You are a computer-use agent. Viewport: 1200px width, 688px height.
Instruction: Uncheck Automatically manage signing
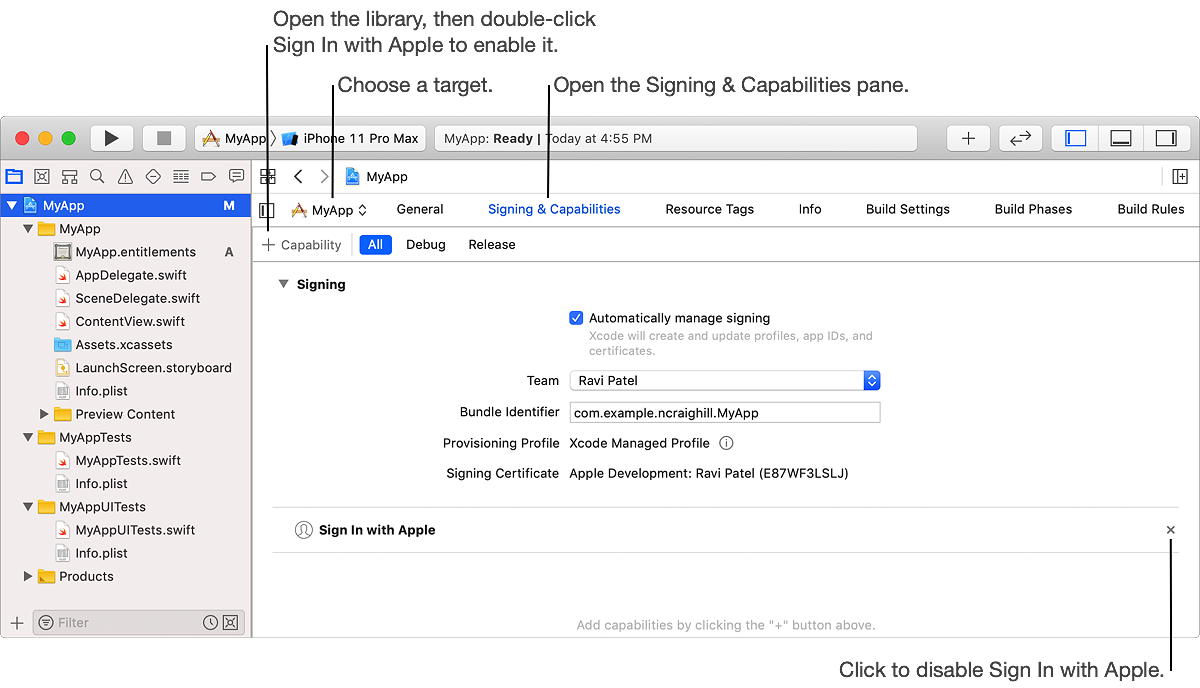pos(576,318)
